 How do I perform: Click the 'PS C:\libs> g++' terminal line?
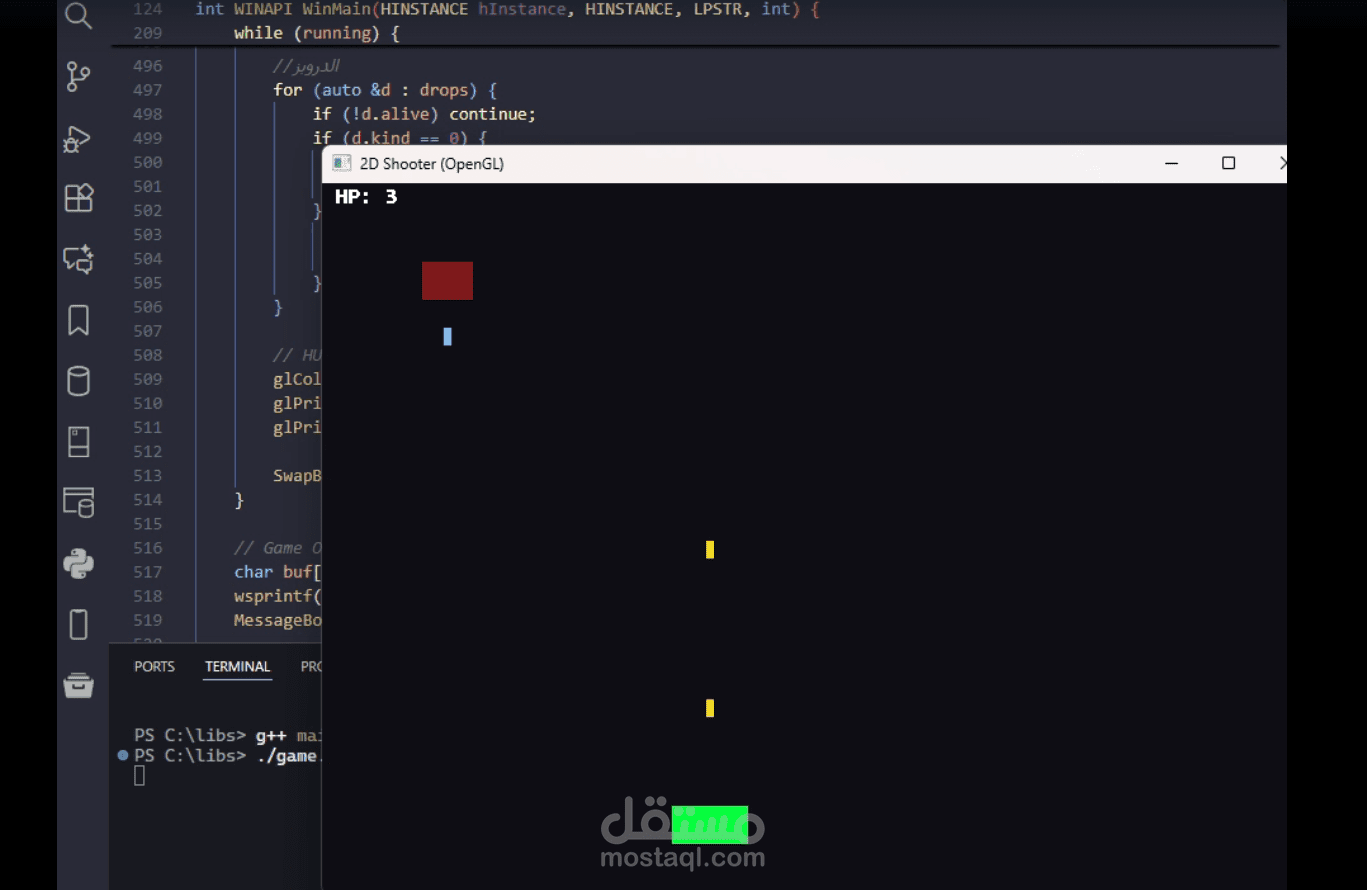(227, 735)
